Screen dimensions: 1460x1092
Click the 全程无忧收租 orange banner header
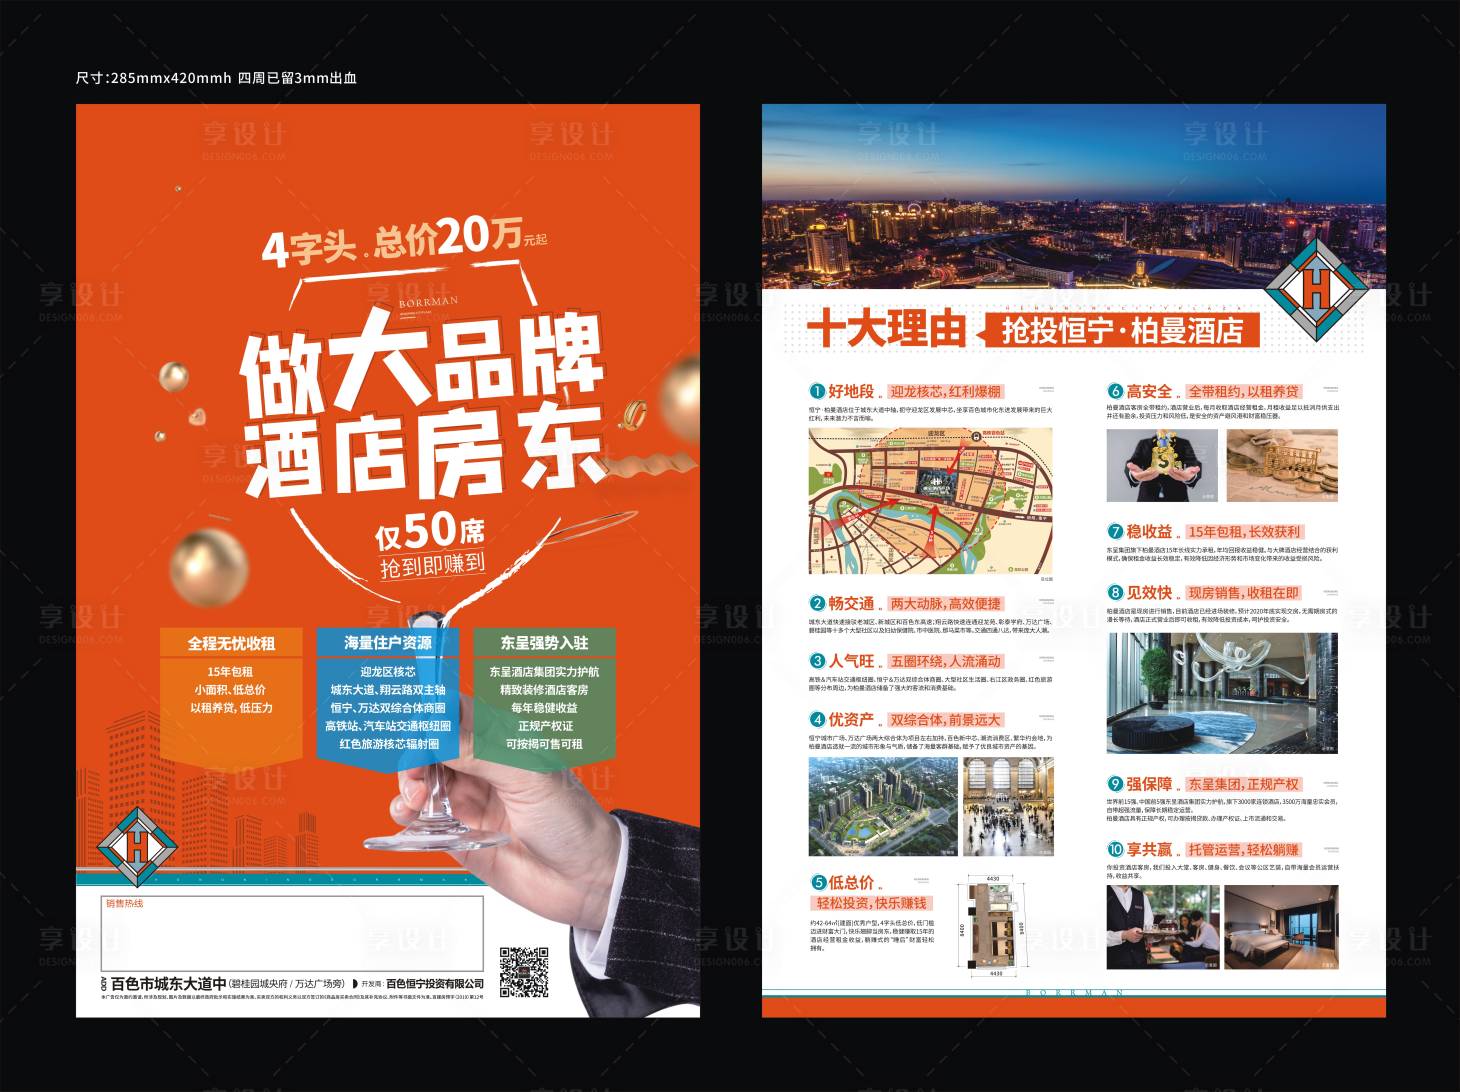coord(231,643)
